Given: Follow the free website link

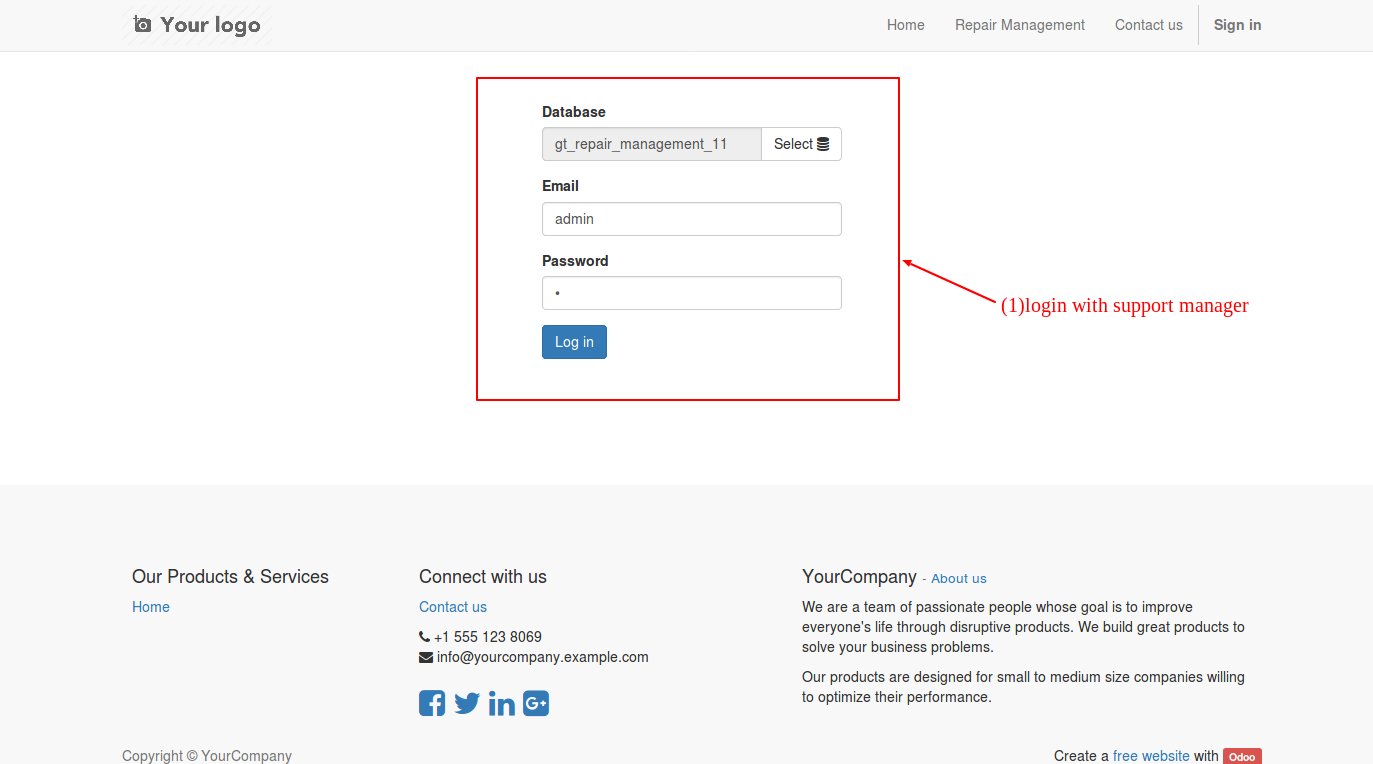Looking at the screenshot, I should (1151, 756).
